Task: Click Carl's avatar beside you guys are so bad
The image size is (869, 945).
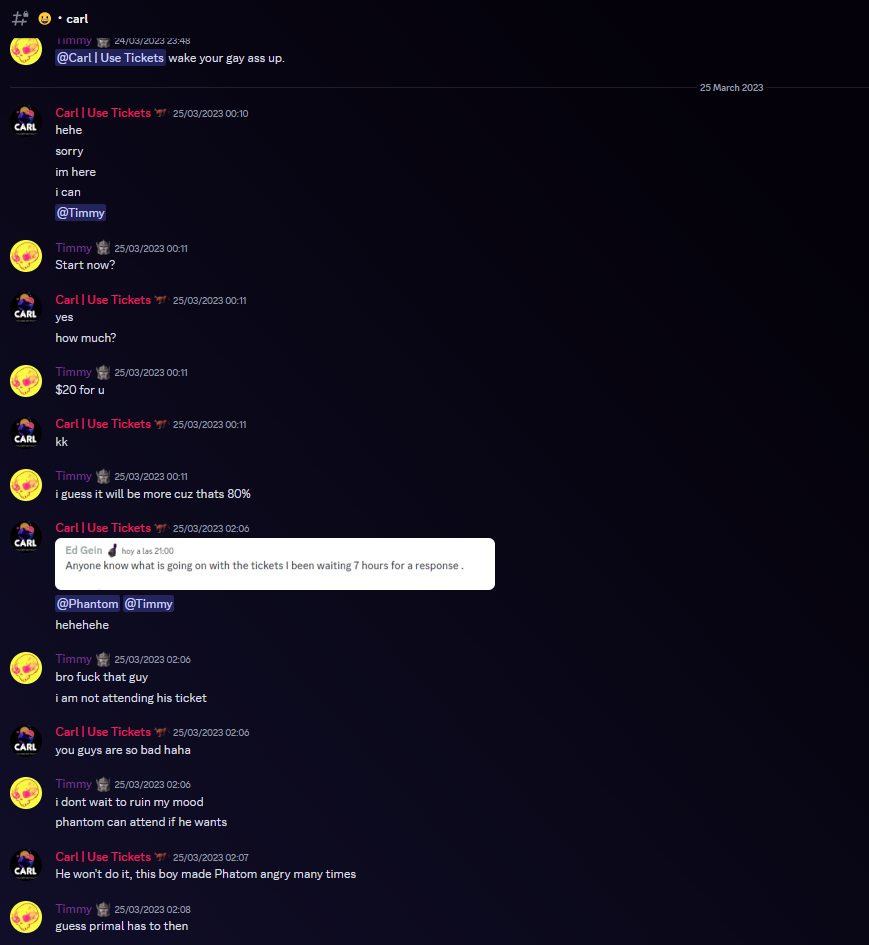Action: click(x=25, y=740)
